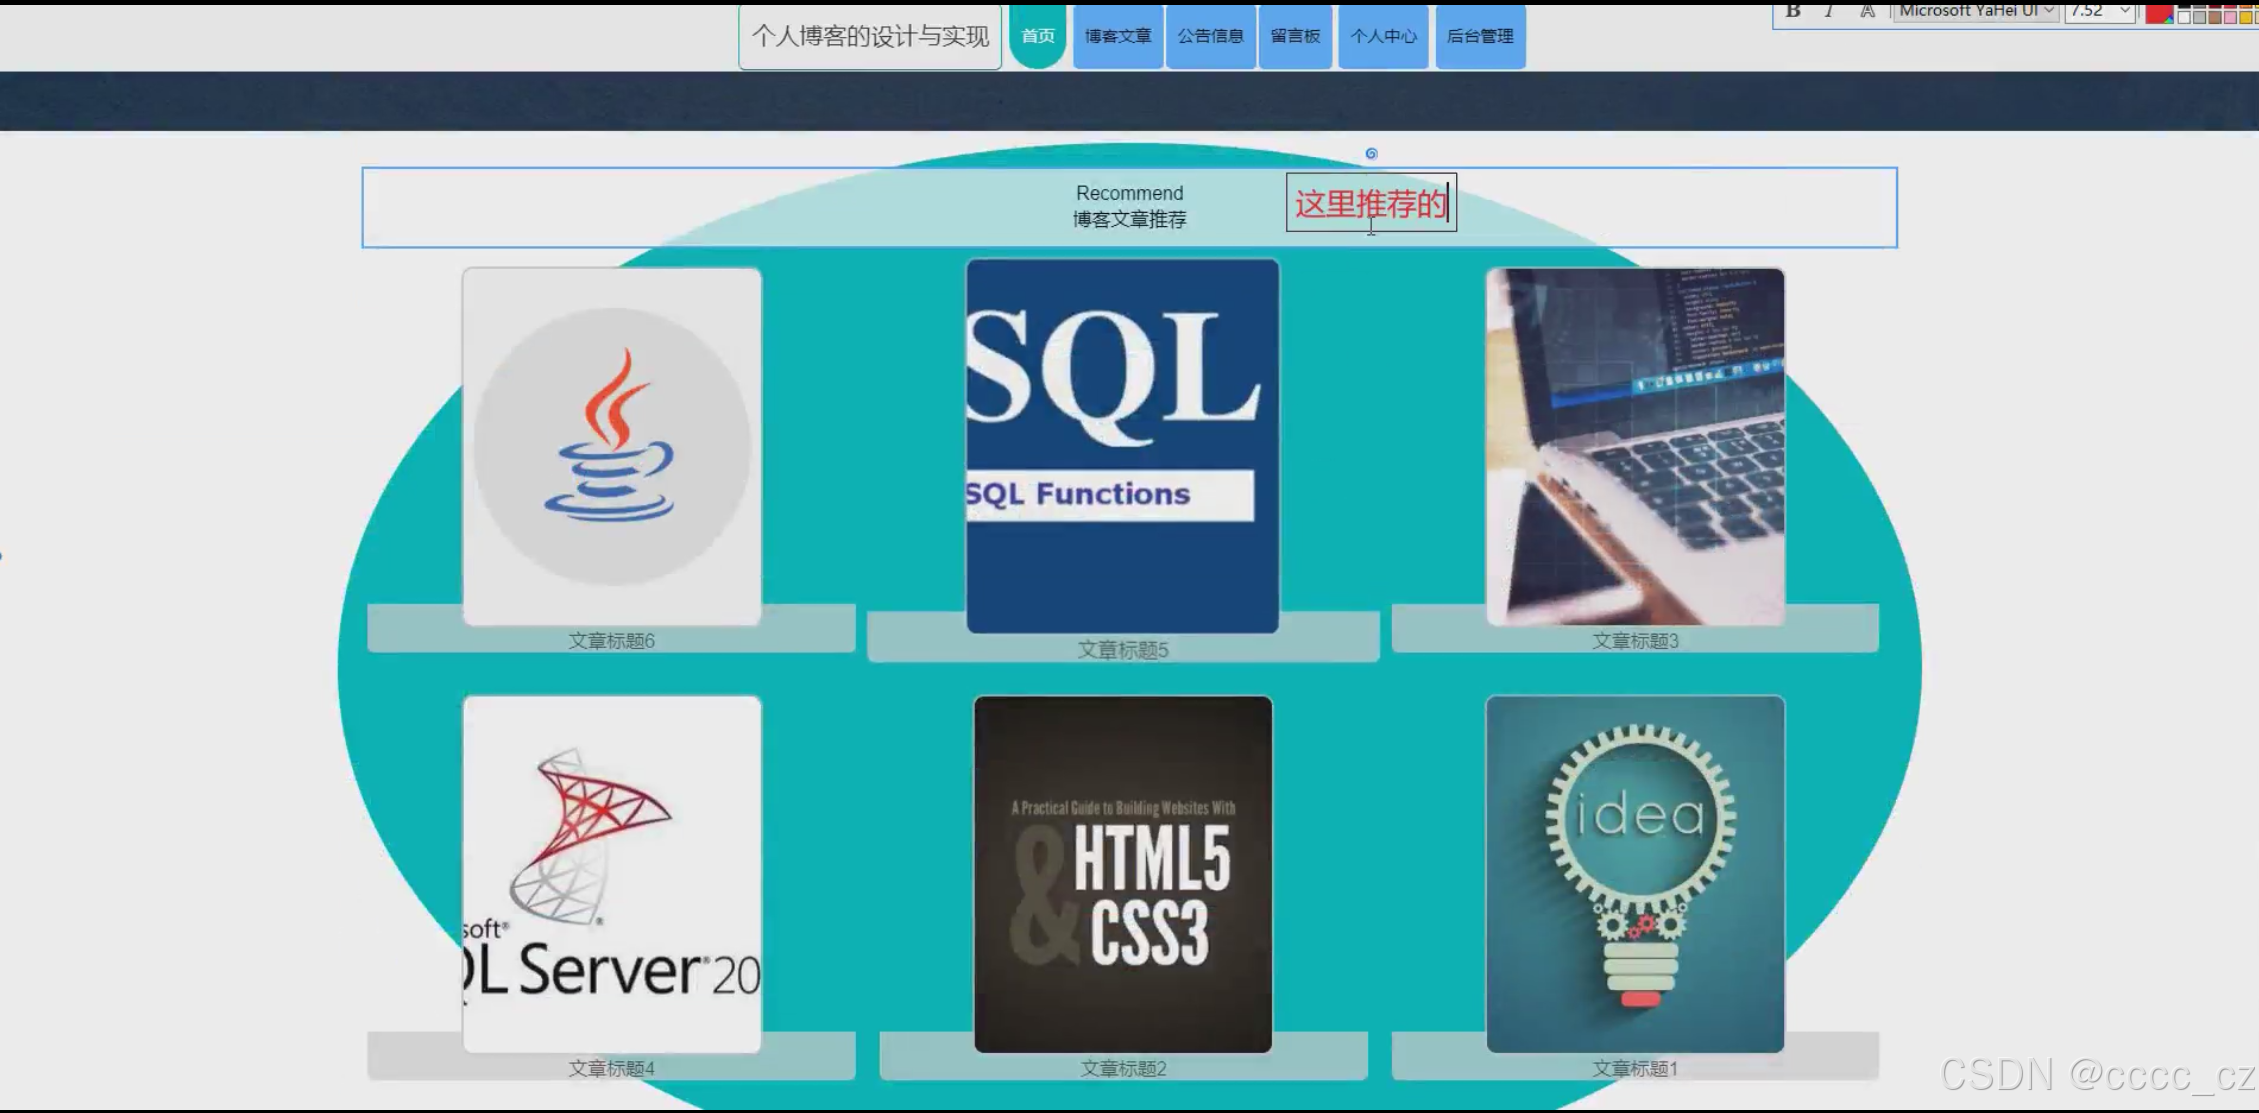The image size is (2259, 1113).
Task: Open the 个人中心 page
Action: 1383,36
